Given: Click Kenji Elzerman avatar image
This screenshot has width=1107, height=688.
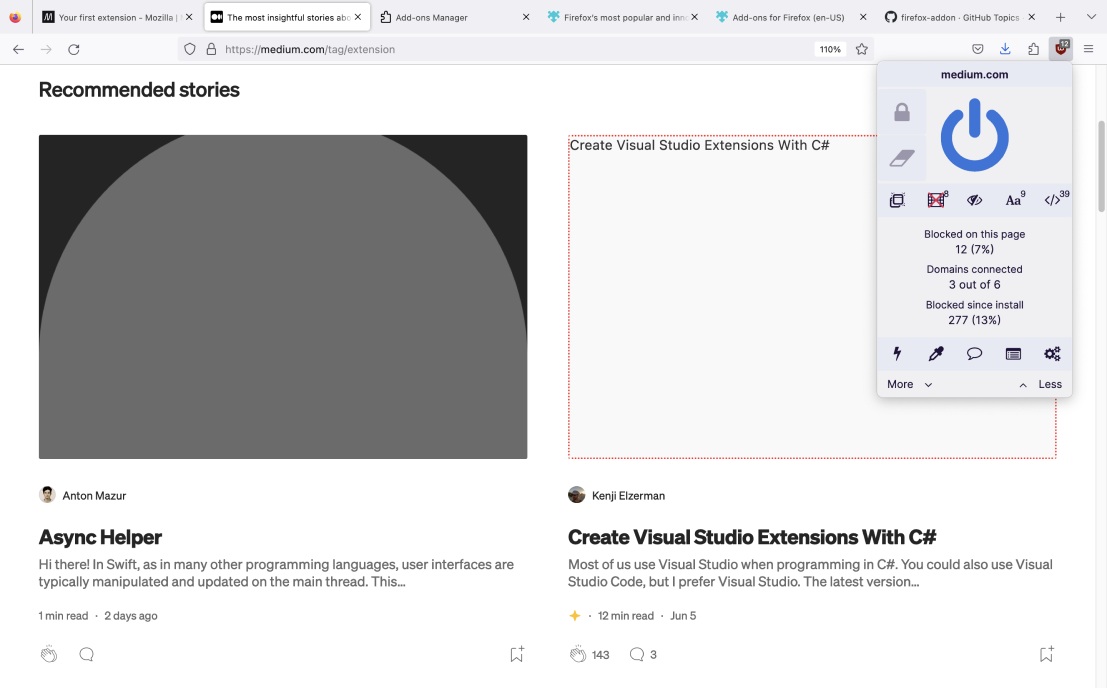Looking at the screenshot, I should 577,495.
